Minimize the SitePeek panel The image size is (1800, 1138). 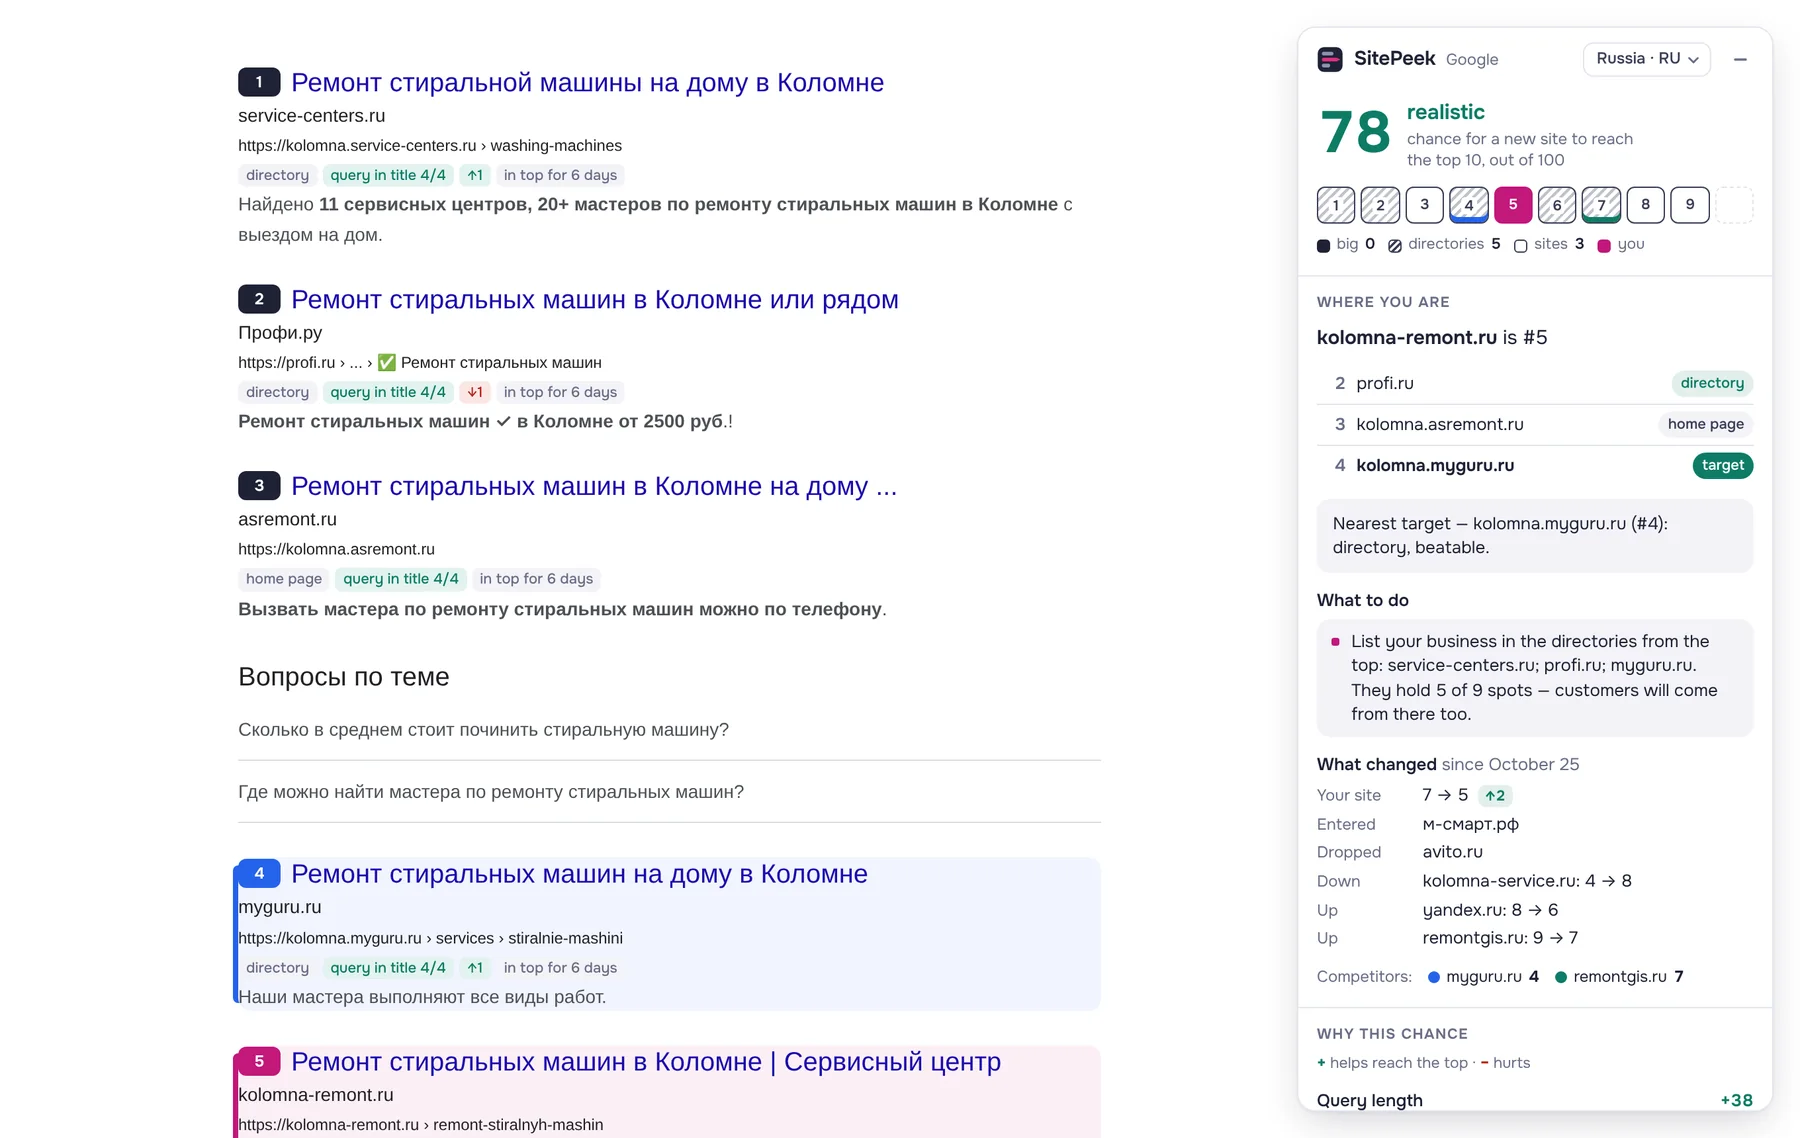pyautogui.click(x=1740, y=59)
